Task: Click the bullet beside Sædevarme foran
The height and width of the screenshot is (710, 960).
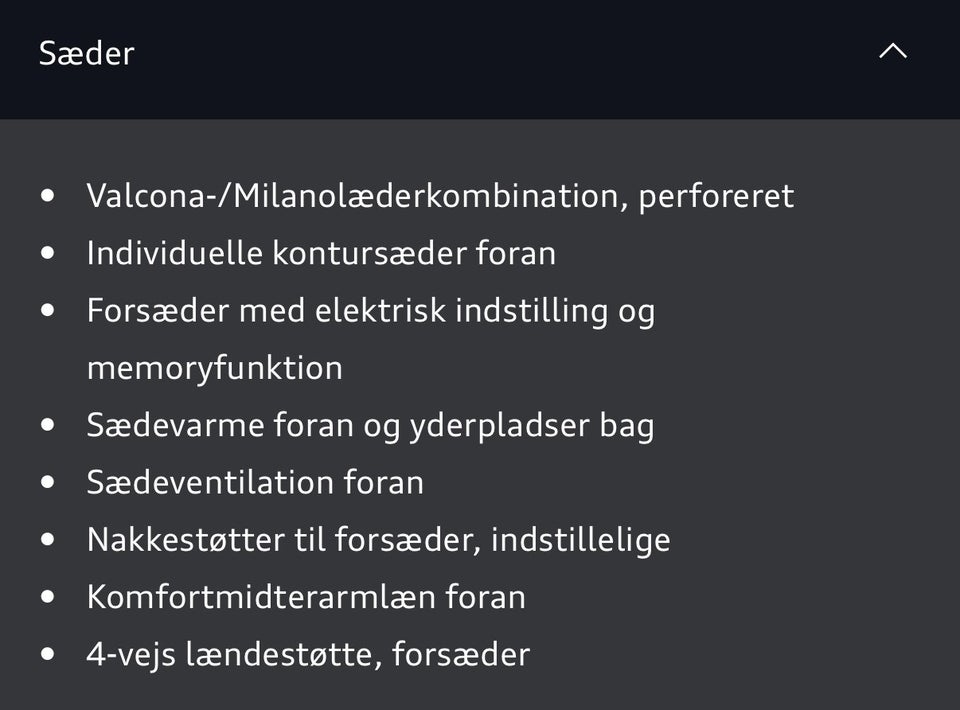Action: 49,426
